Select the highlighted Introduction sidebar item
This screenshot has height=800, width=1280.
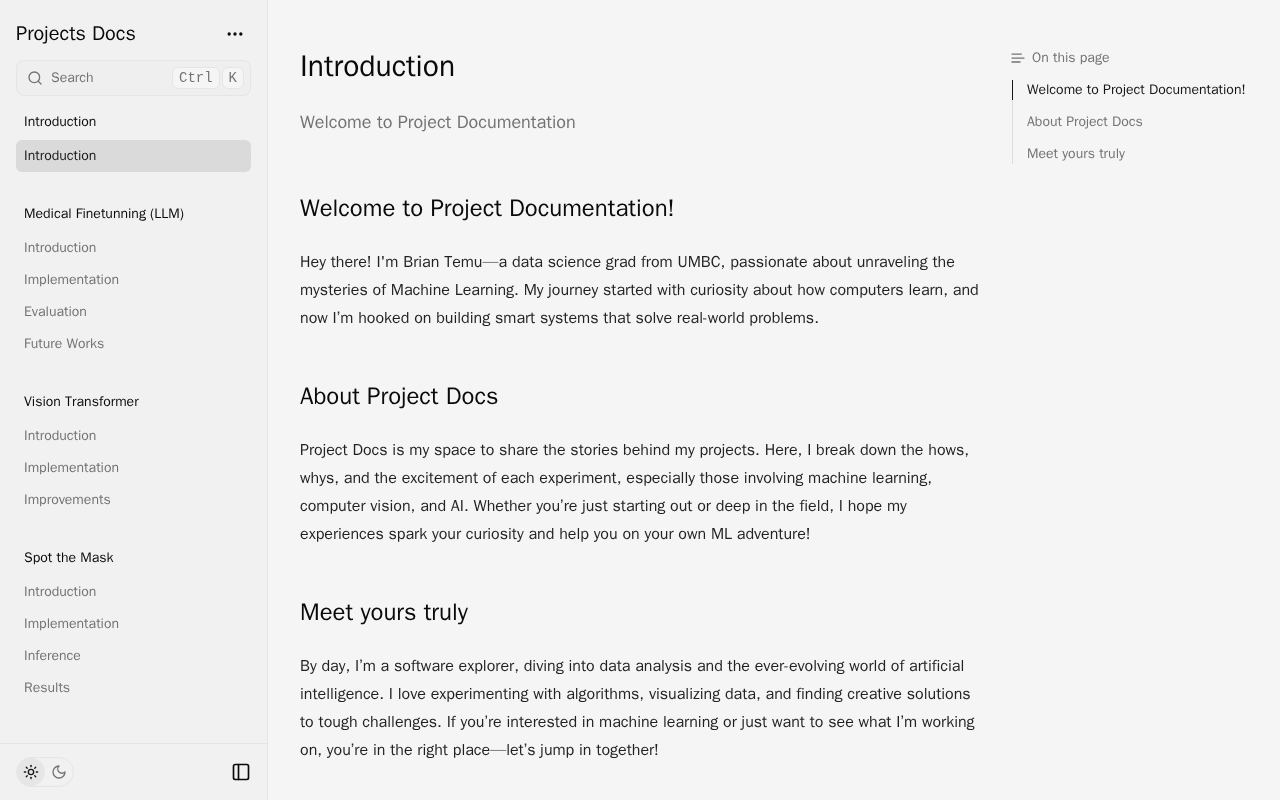click(x=133, y=156)
